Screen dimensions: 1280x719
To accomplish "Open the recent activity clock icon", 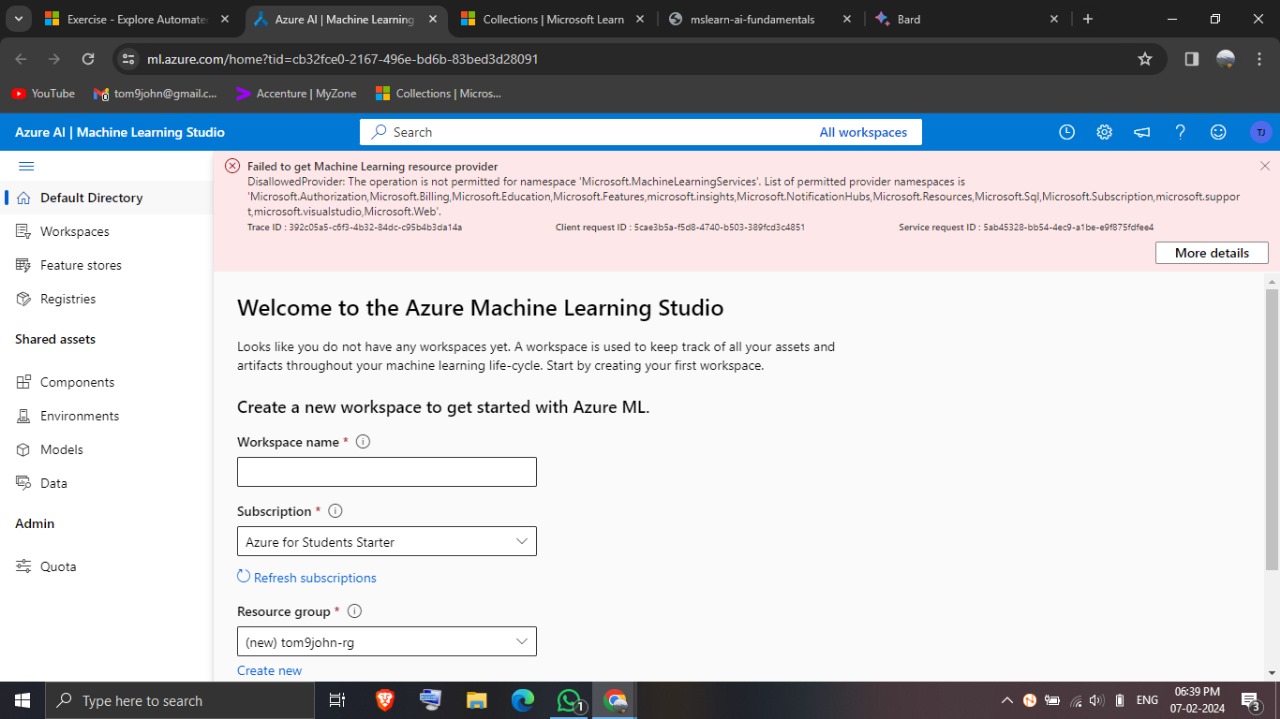I will pos(1067,132).
